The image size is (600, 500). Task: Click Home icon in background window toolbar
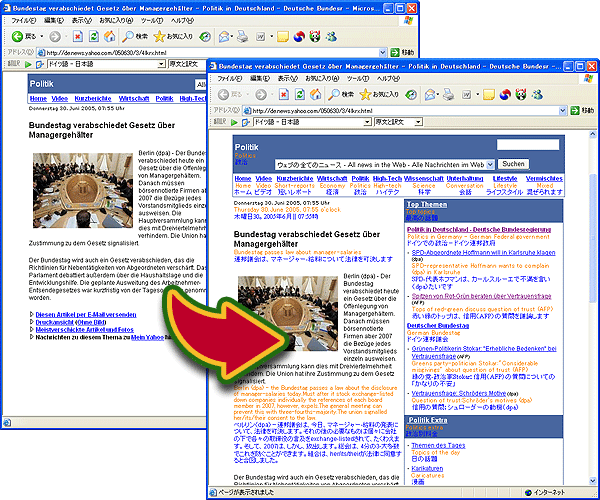point(109,36)
